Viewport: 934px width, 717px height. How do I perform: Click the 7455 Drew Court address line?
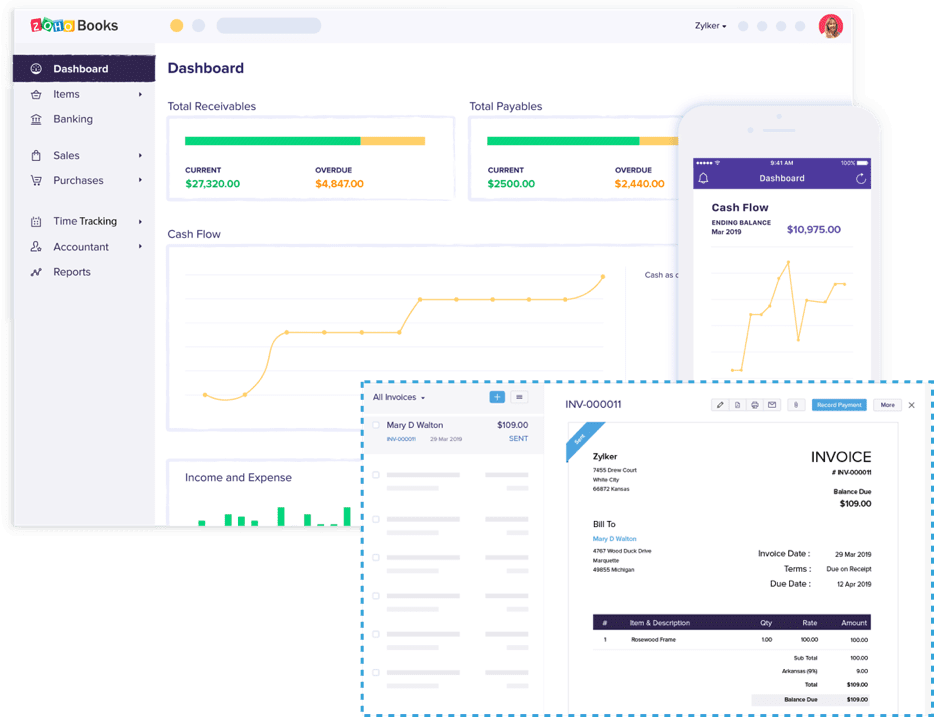[x=615, y=470]
